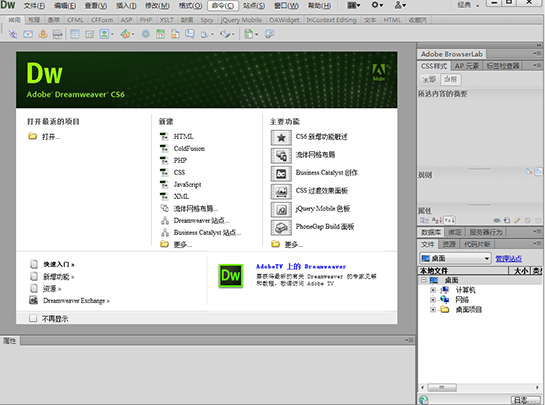Click the Tag Chooser toolbar icon
This screenshot has height=405, width=545.
pos(269,34)
